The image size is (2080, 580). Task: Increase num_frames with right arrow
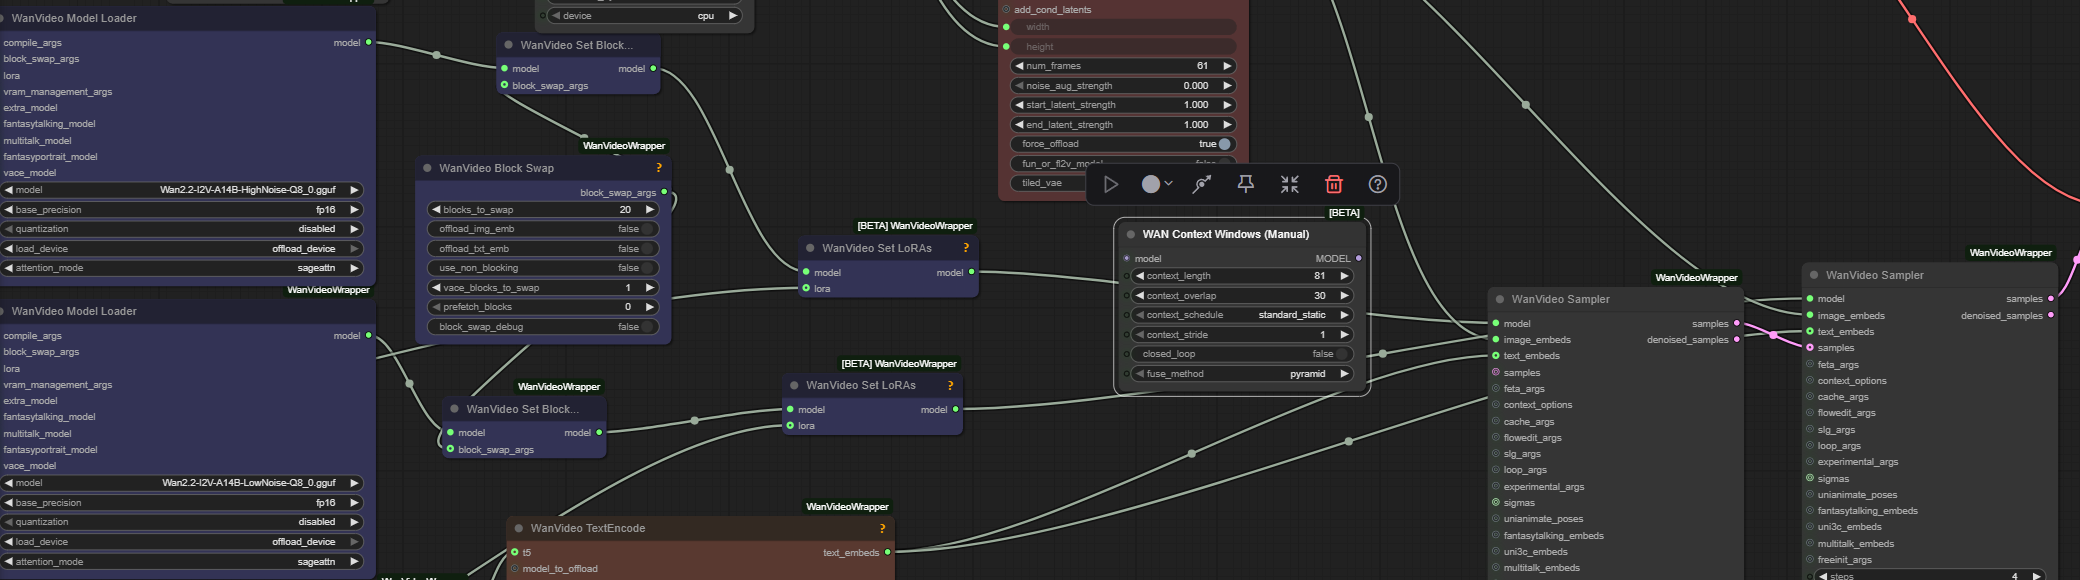tap(1227, 66)
